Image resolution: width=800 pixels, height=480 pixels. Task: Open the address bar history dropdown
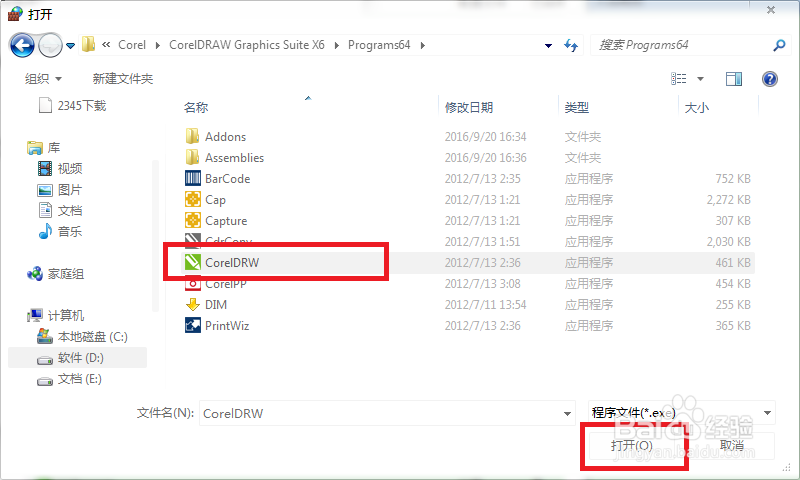(x=548, y=46)
